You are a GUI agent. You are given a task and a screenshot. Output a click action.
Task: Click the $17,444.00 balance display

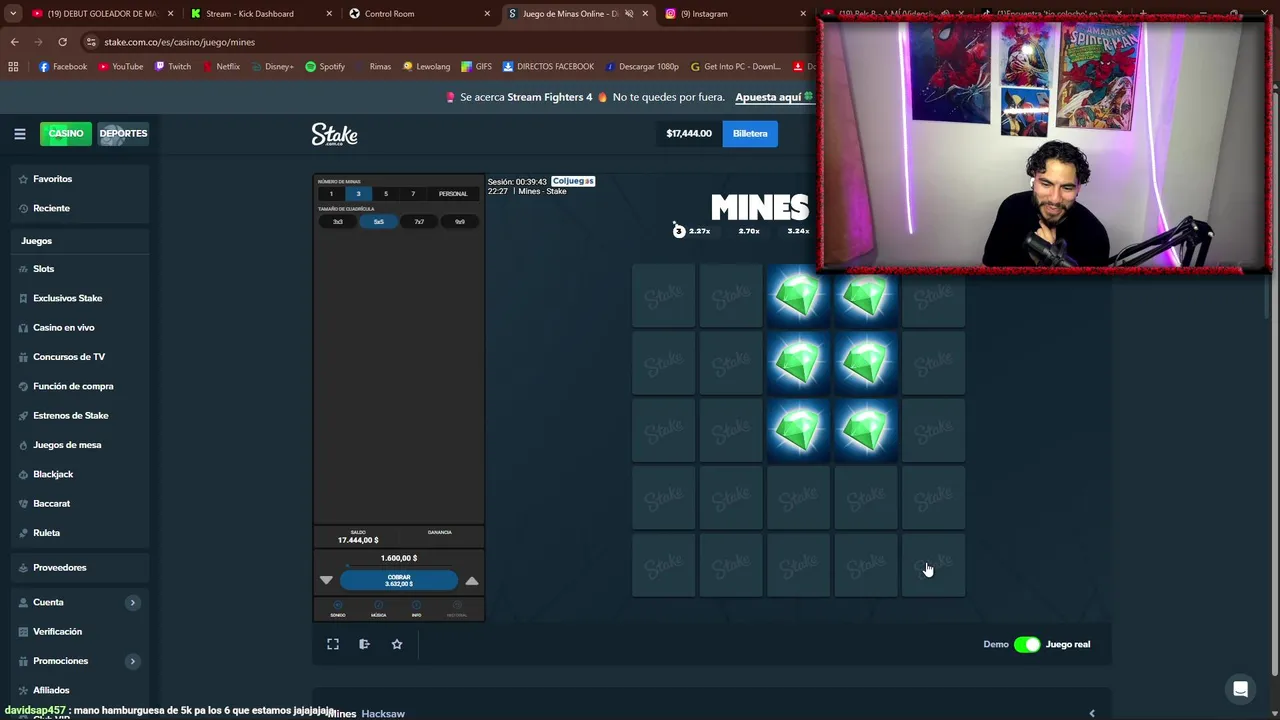tap(689, 133)
